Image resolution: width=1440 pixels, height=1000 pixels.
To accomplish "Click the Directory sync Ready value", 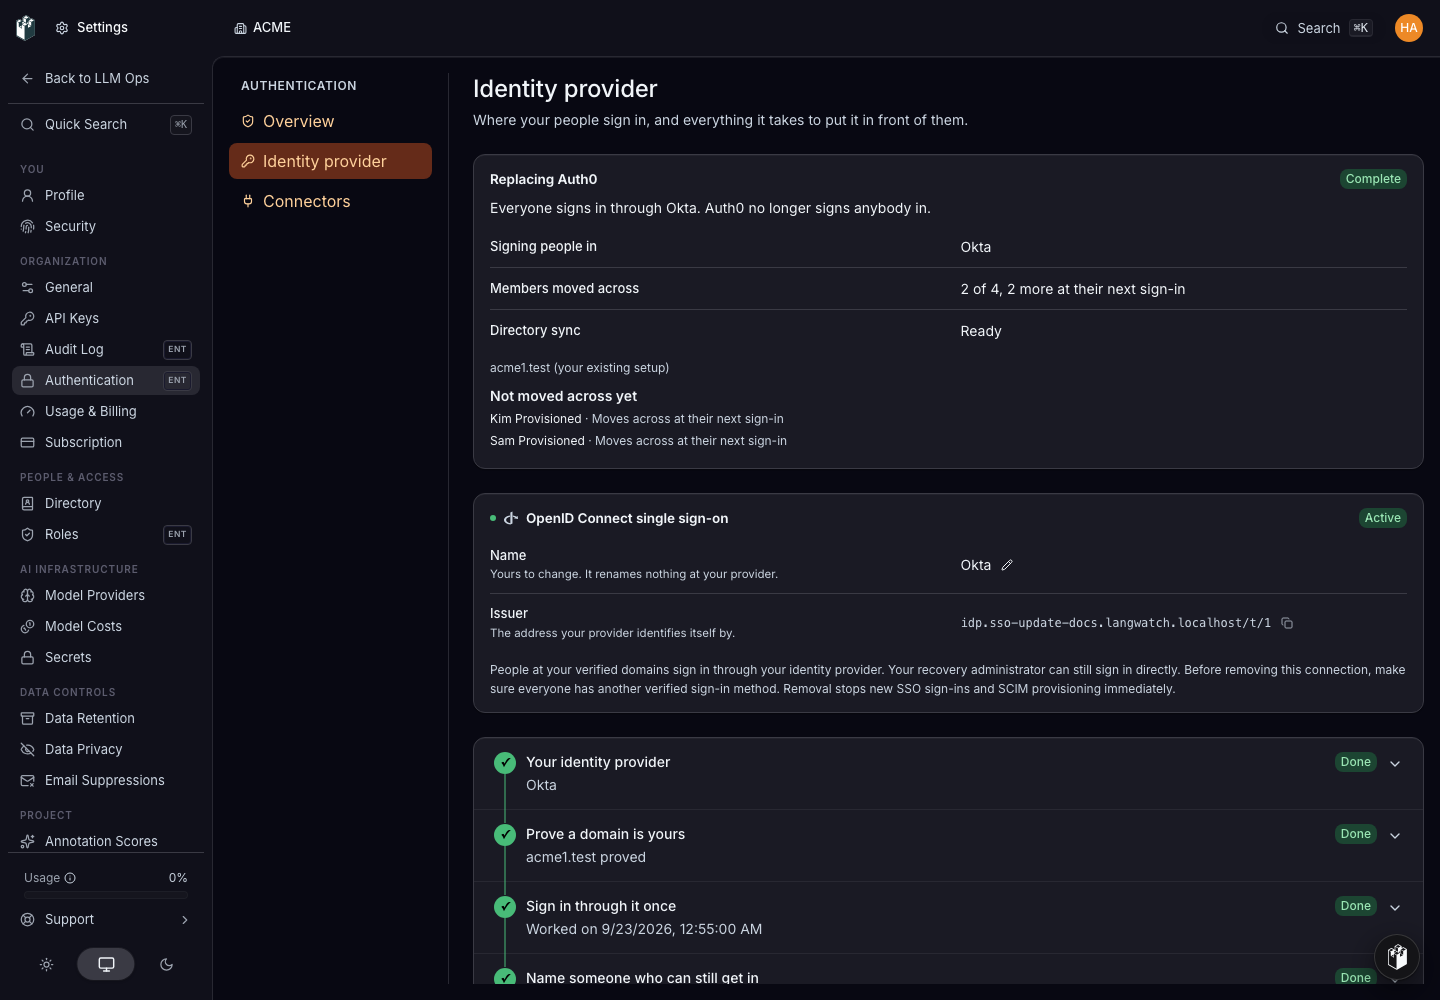I will coord(981,331).
